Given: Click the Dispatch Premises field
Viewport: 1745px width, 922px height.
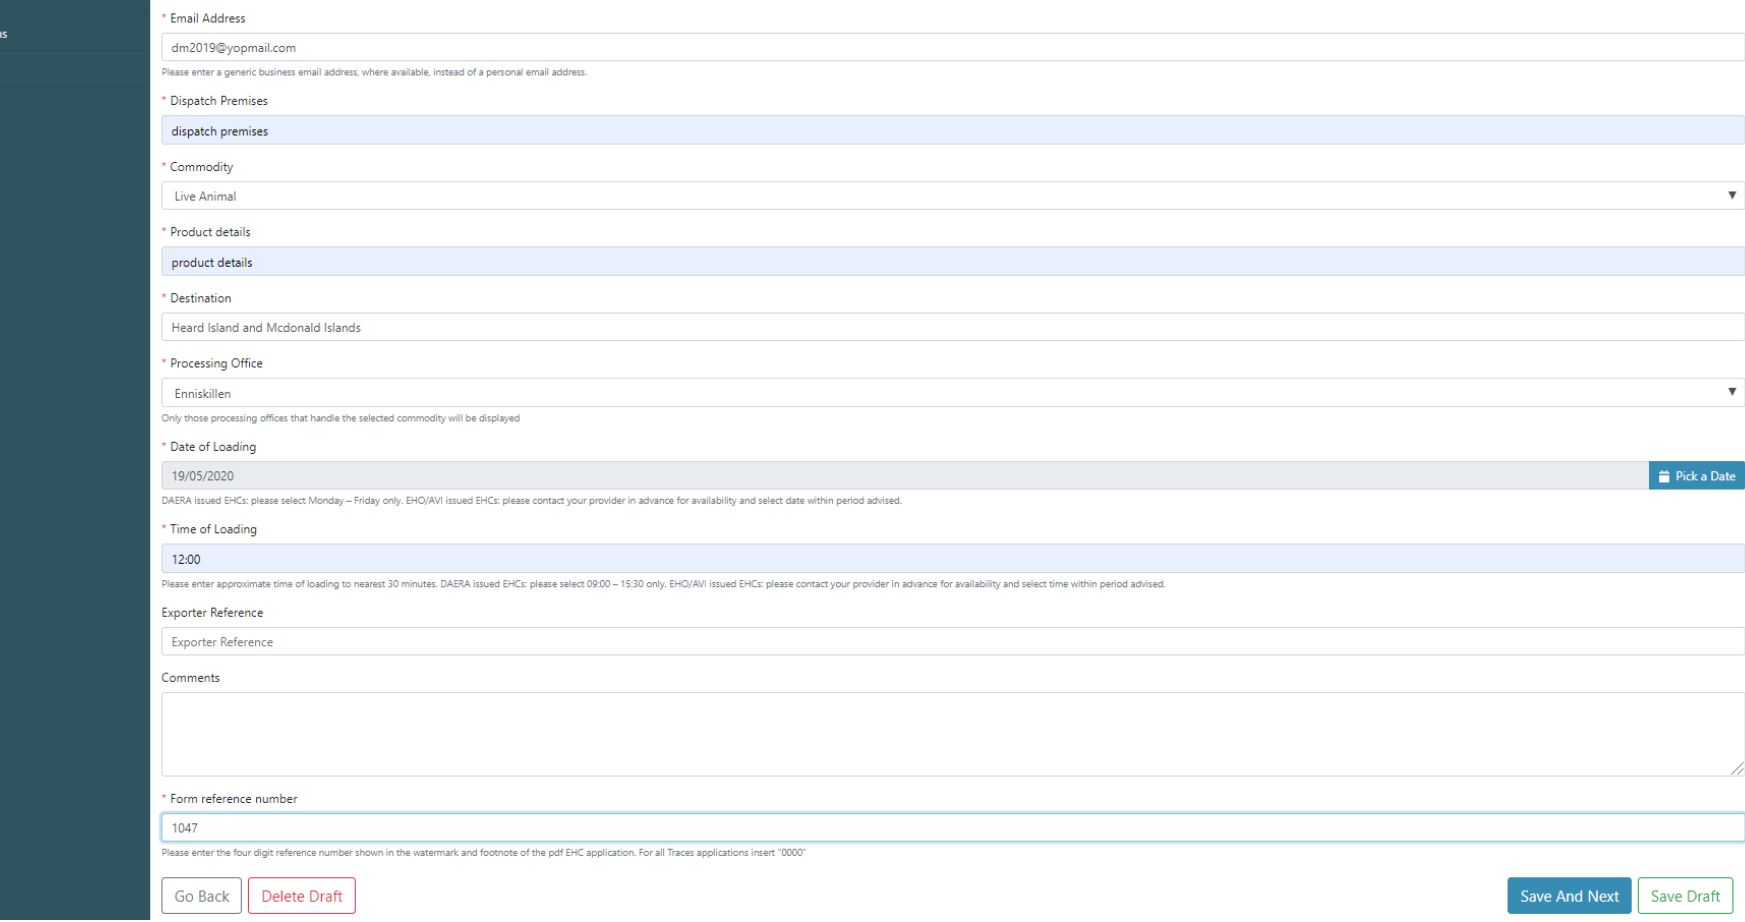Looking at the screenshot, I should point(953,131).
